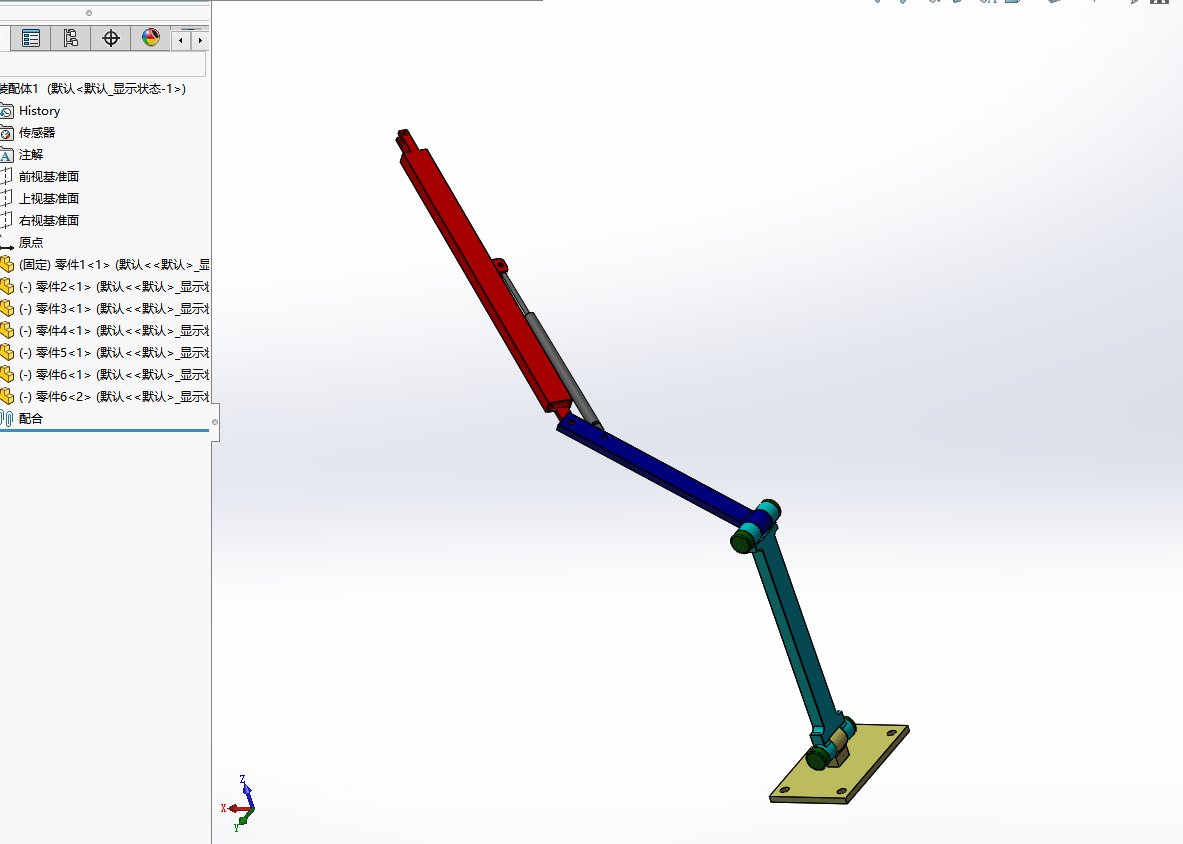Open the DisplayManager color-ball tab
1183x844 pixels.
[x=151, y=38]
